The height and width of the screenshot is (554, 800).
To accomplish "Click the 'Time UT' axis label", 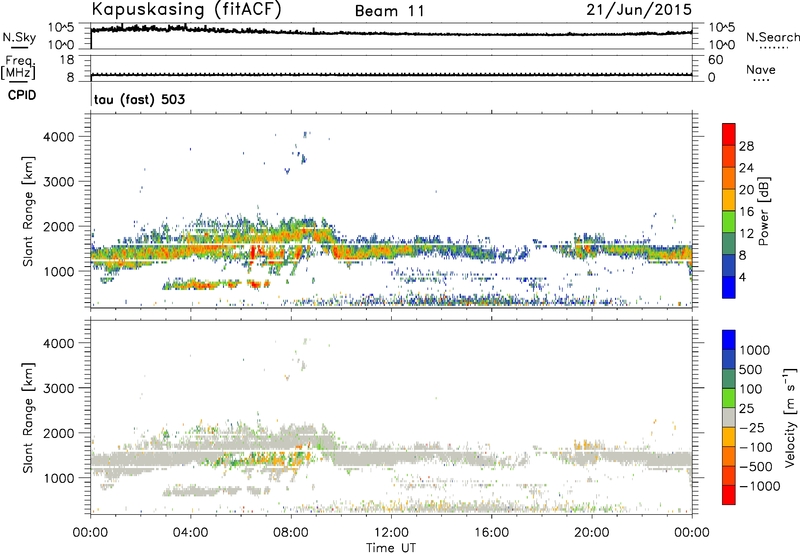I will 391,548.
